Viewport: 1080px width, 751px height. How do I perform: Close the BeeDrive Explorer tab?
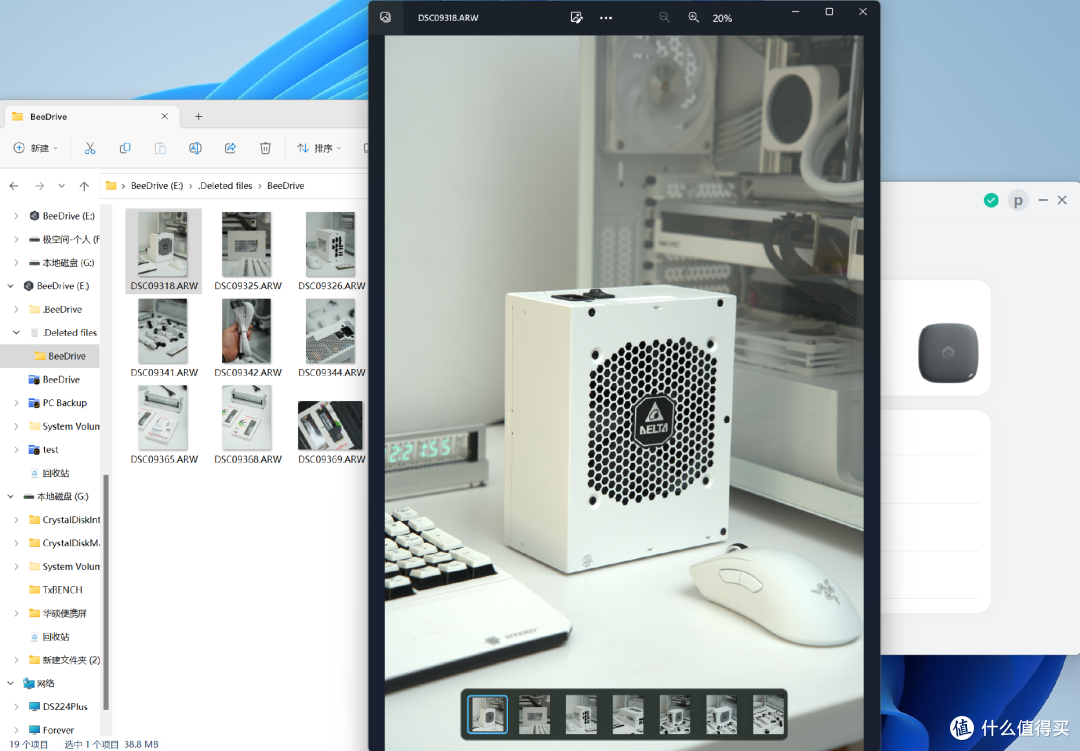pos(165,116)
